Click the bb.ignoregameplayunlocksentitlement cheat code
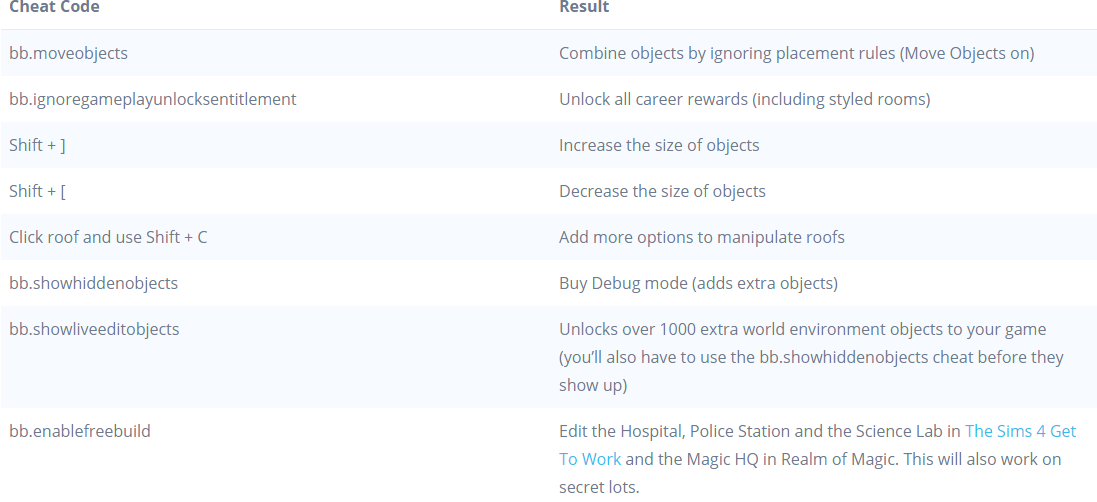This screenshot has height=502, width=1097. (x=152, y=99)
